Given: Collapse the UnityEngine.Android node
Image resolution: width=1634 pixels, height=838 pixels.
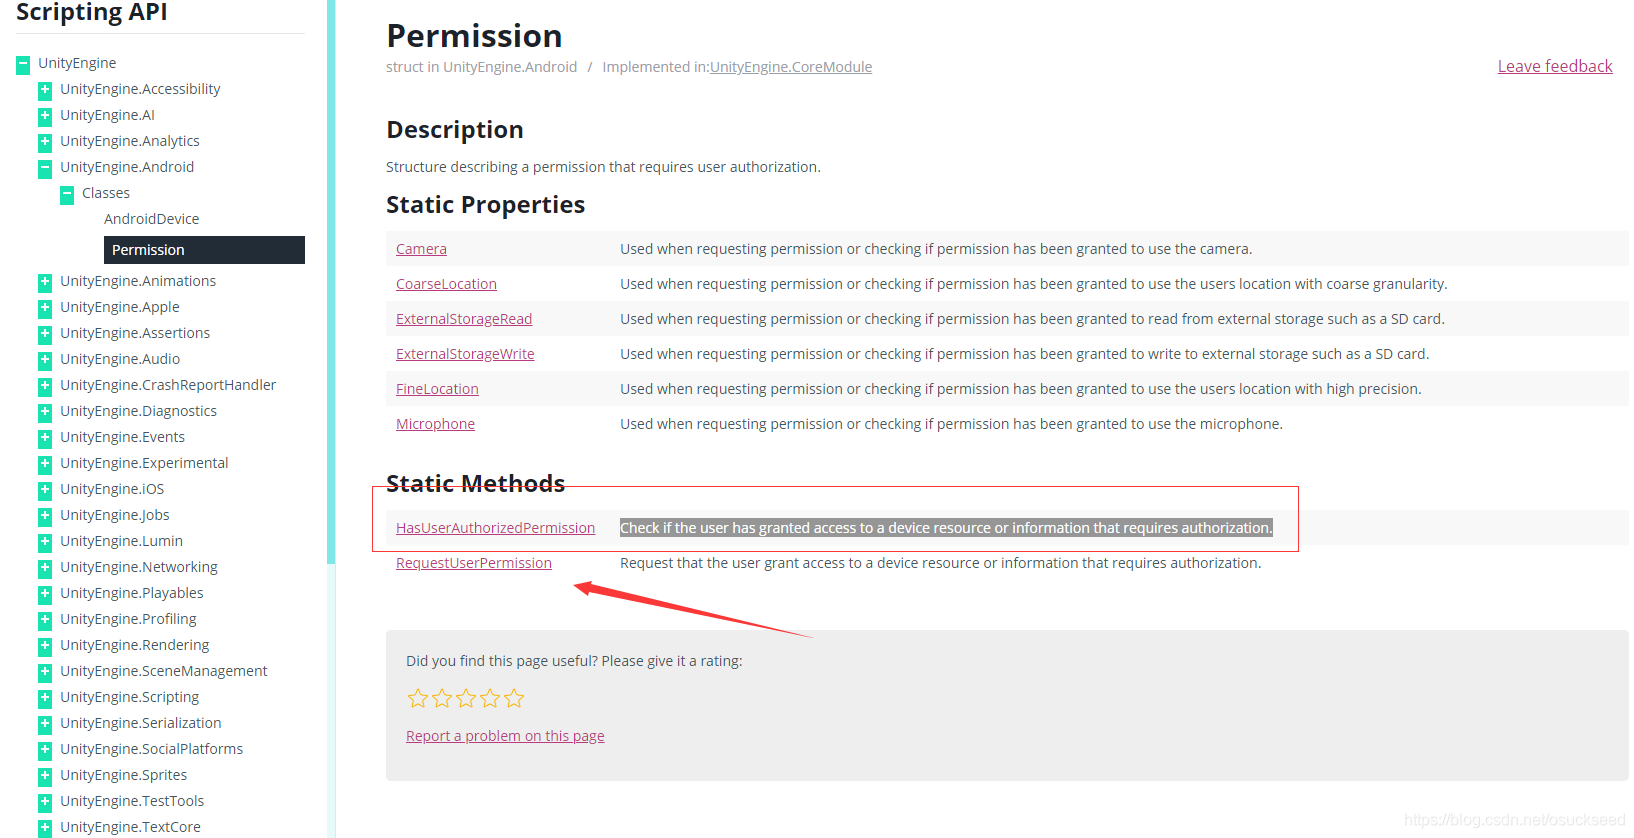Looking at the screenshot, I should (x=45, y=168).
